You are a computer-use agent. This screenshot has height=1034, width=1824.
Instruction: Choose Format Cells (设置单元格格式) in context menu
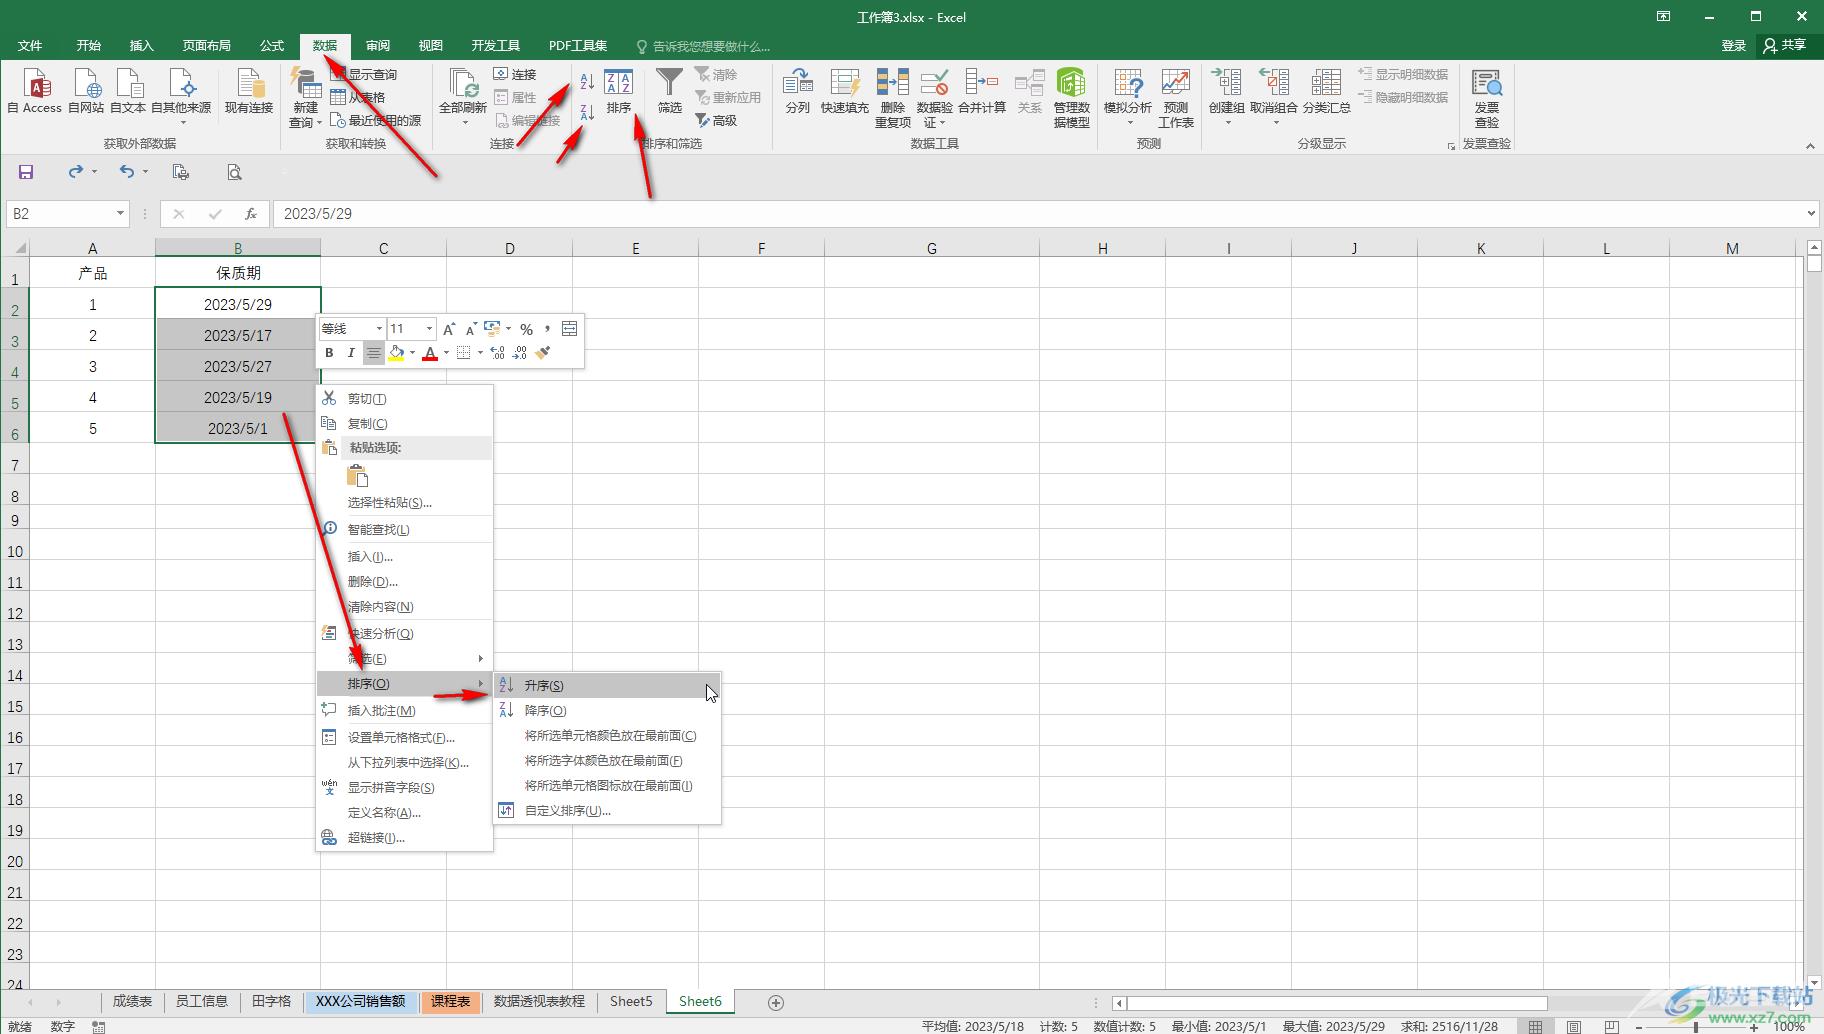(404, 737)
